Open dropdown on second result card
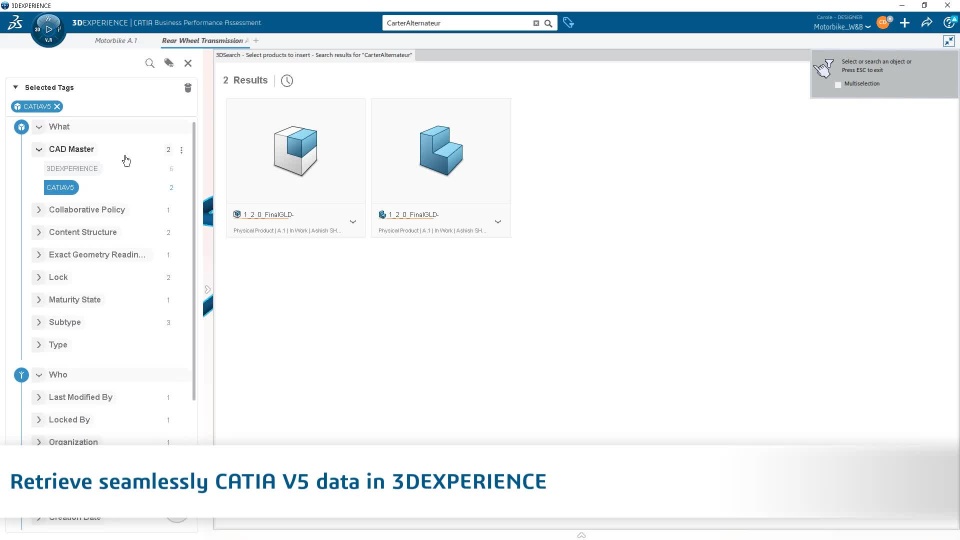This screenshot has height=540, width=960. click(498, 222)
